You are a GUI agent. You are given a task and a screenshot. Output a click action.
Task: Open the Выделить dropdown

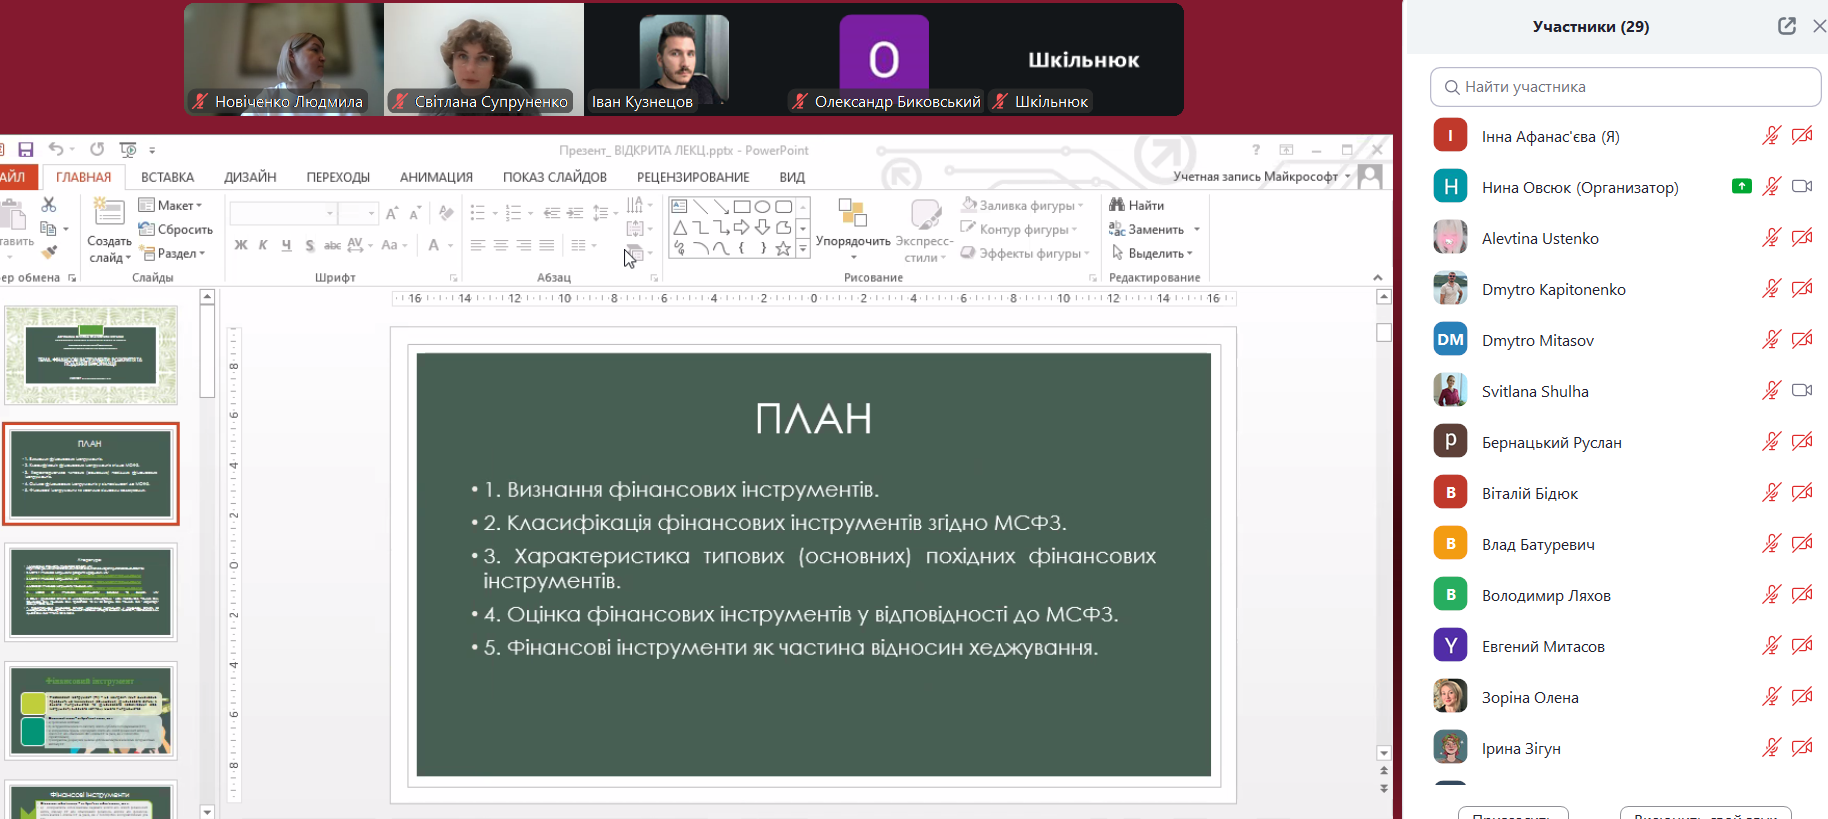(x=1153, y=253)
